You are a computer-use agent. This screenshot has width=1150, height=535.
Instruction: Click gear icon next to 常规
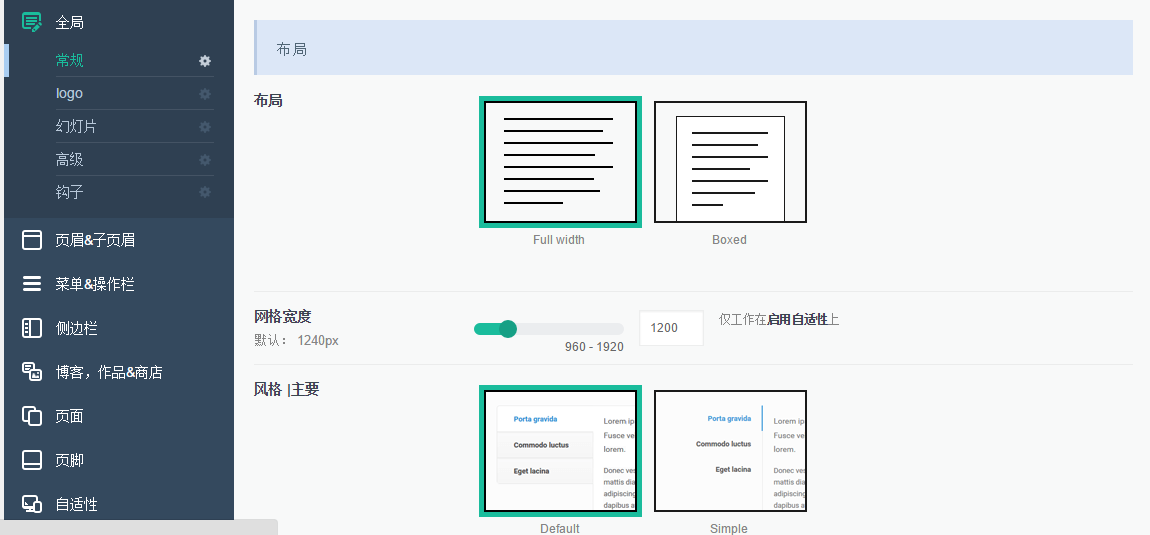[205, 61]
